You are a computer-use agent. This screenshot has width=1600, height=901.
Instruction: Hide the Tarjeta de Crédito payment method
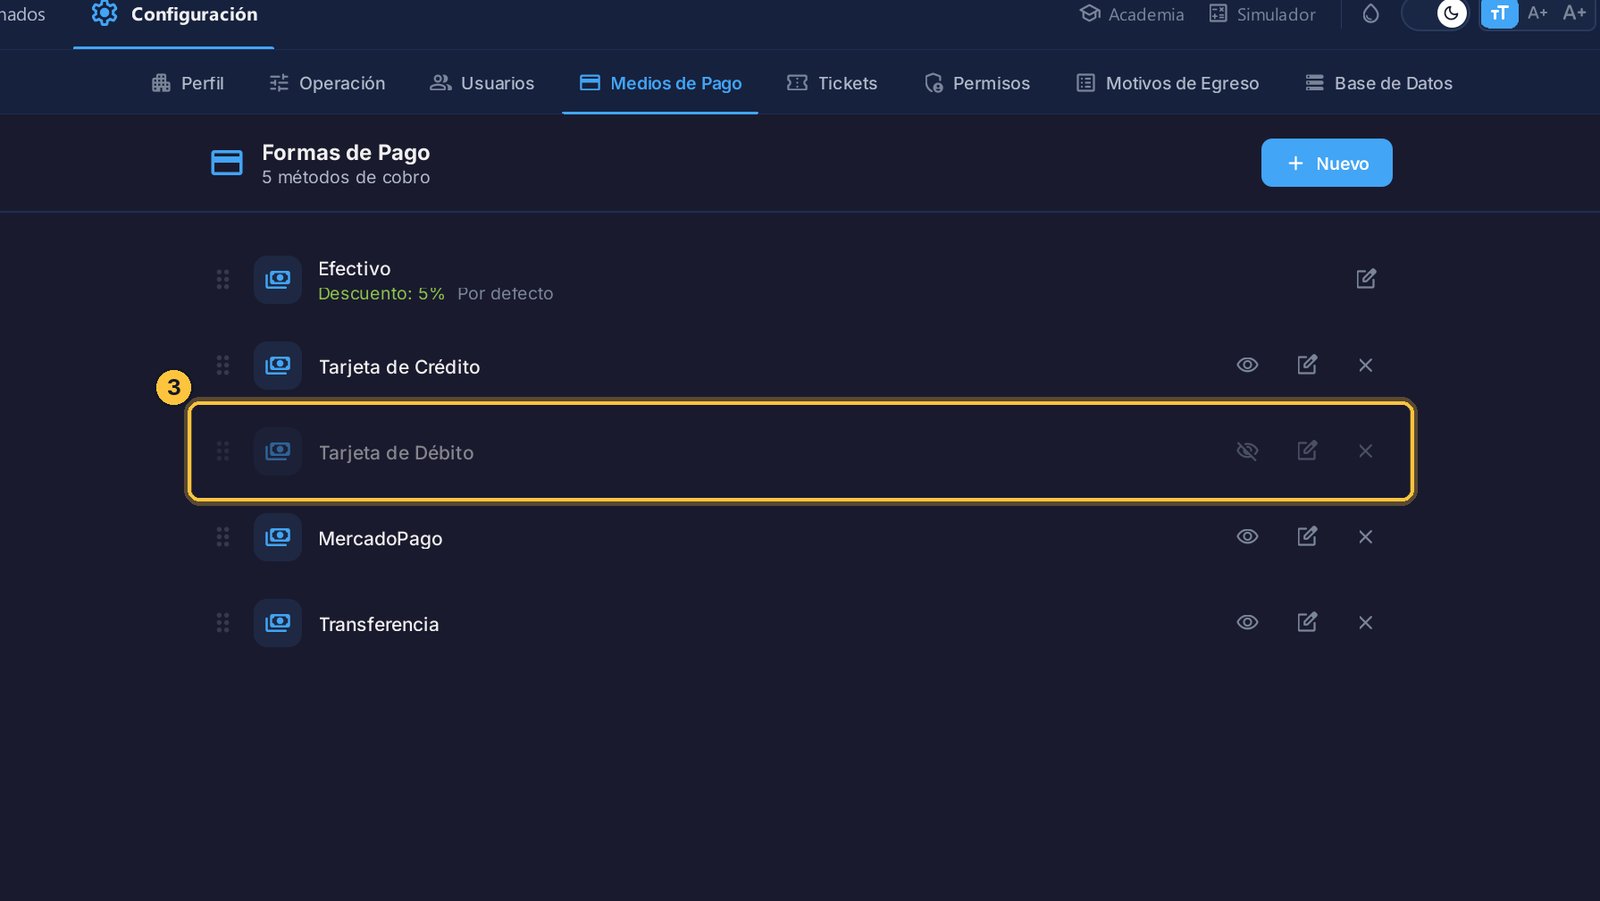click(1247, 365)
